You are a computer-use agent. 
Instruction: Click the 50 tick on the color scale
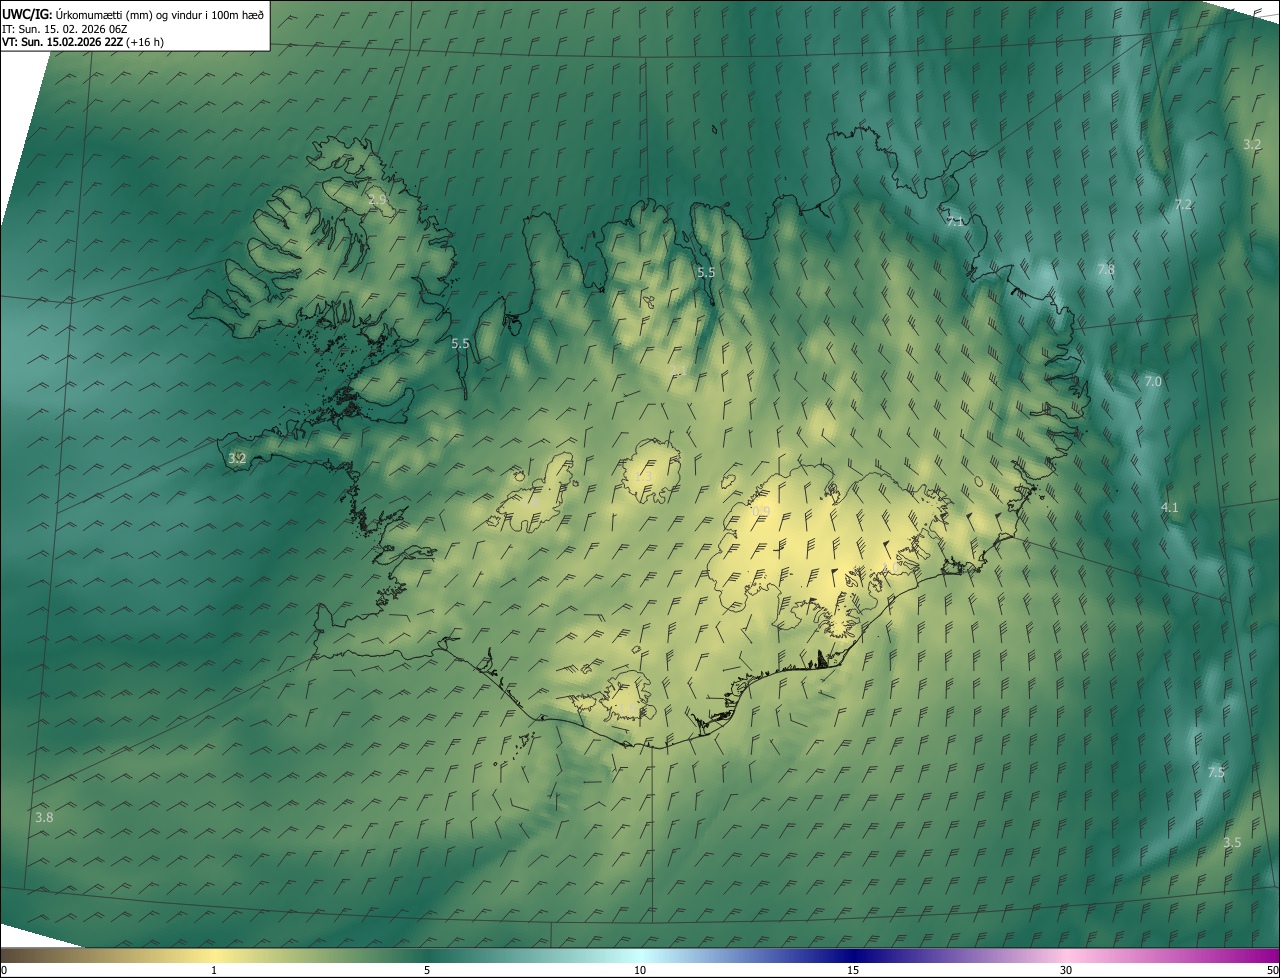point(1272,971)
